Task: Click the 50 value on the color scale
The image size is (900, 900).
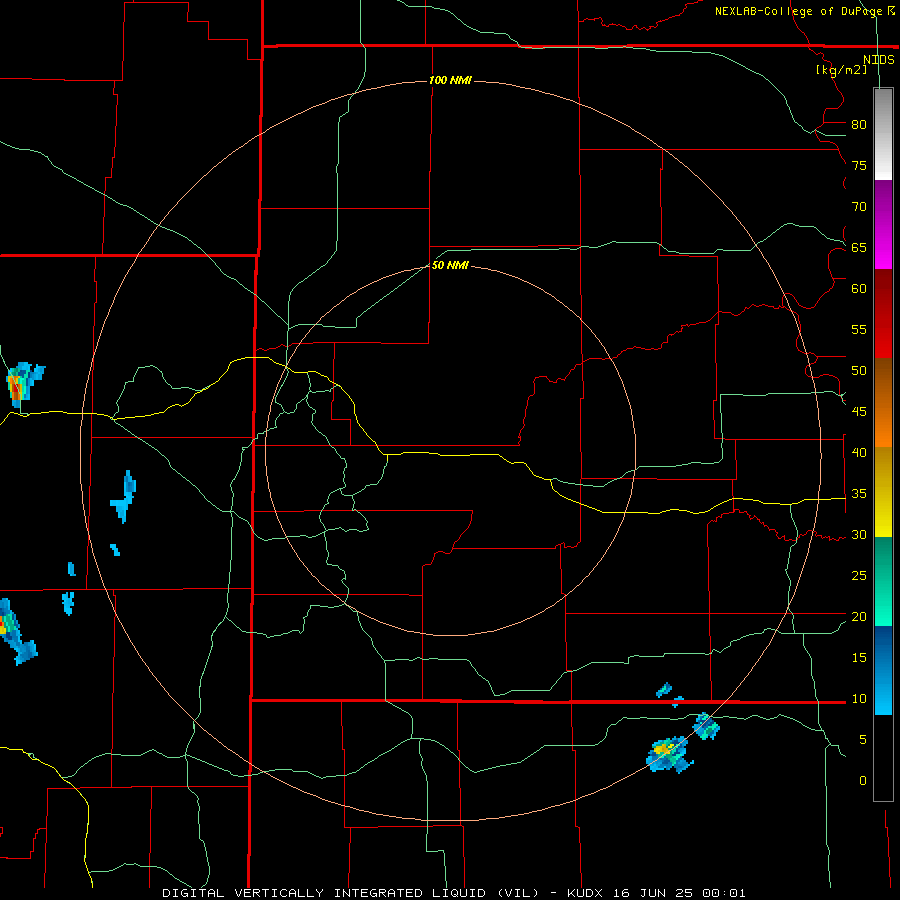Action: 859,371
